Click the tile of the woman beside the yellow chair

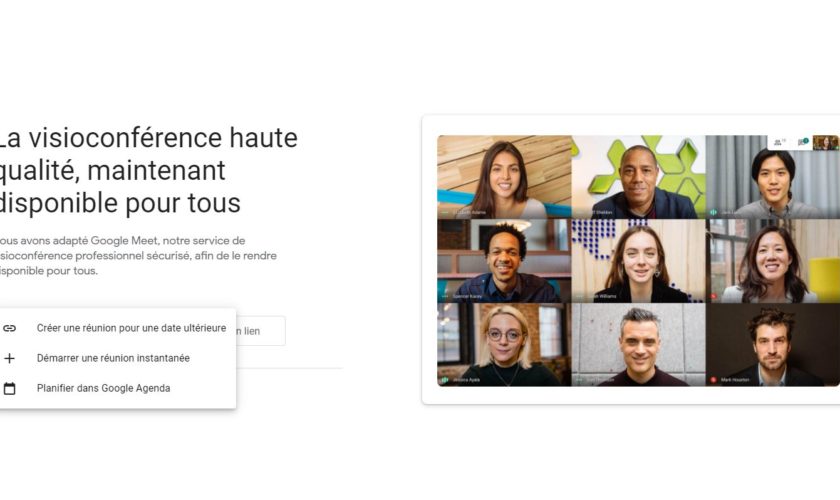tap(772, 260)
